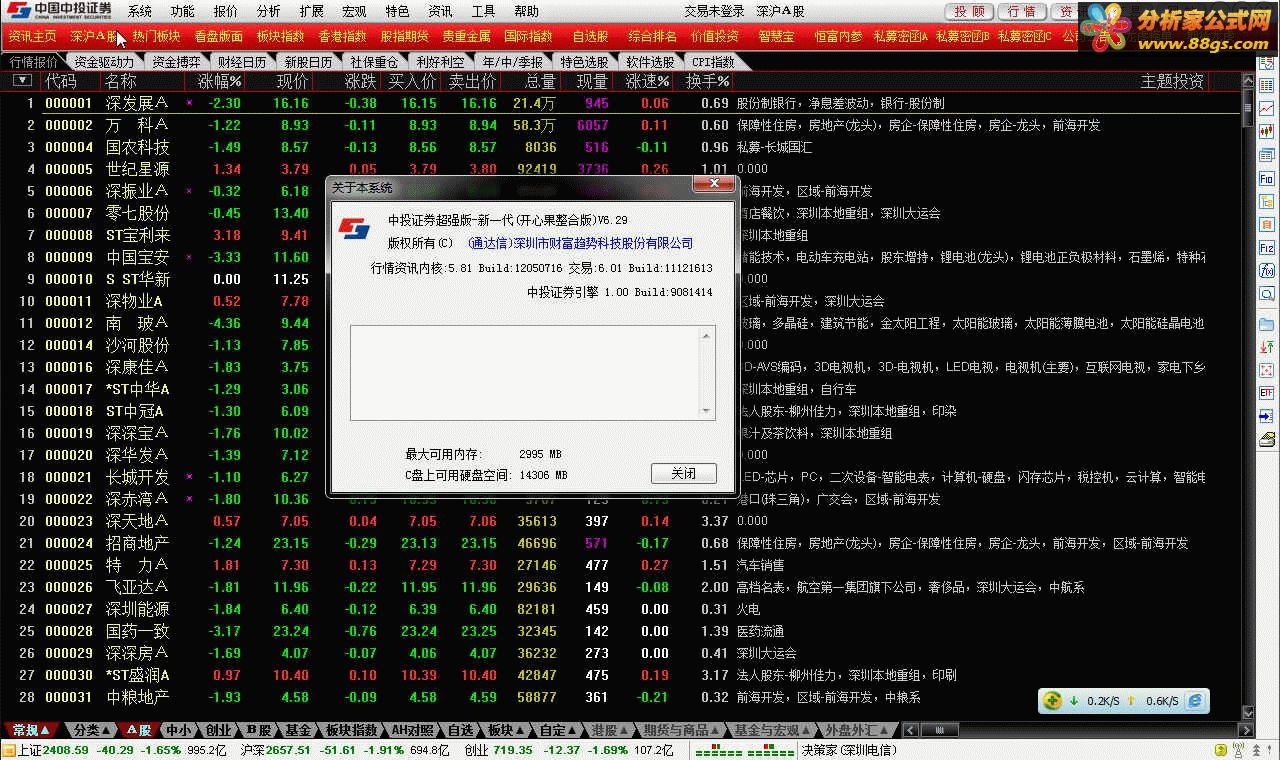Screen dimensions: 1280x760
Task: Expand the 基金与宏观 bottom tab menu
Action: (771, 731)
